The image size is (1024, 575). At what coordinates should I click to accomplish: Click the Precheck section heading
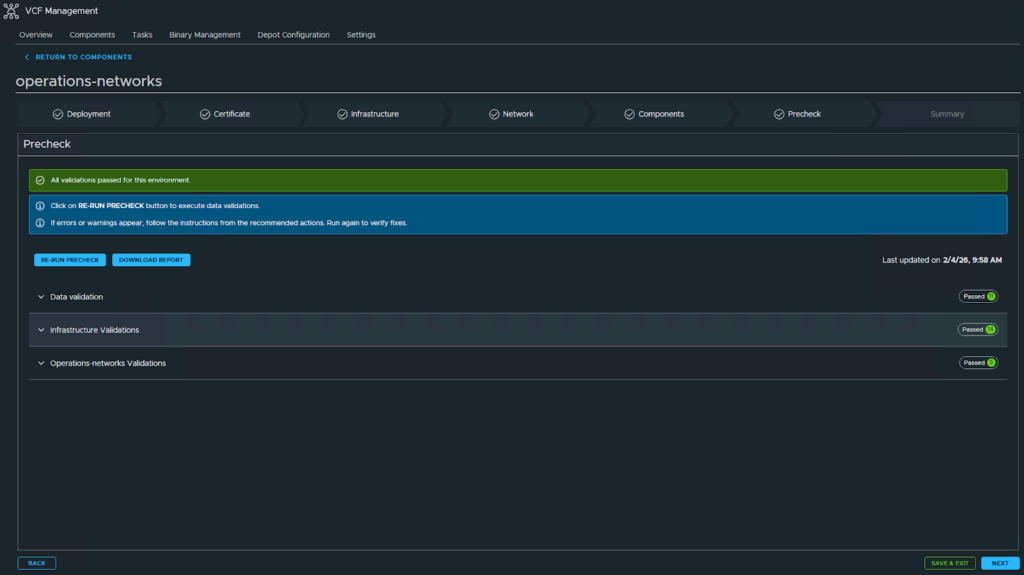pyautogui.click(x=47, y=144)
